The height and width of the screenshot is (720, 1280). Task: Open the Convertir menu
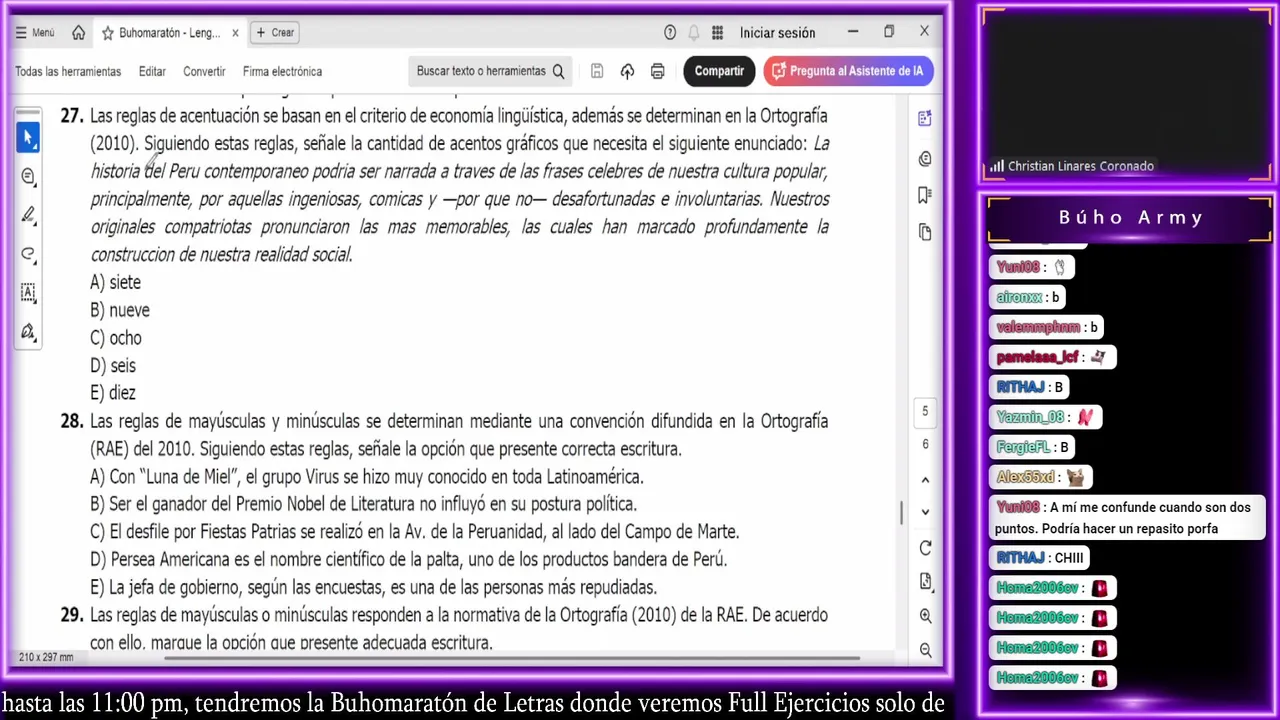tap(204, 71)
